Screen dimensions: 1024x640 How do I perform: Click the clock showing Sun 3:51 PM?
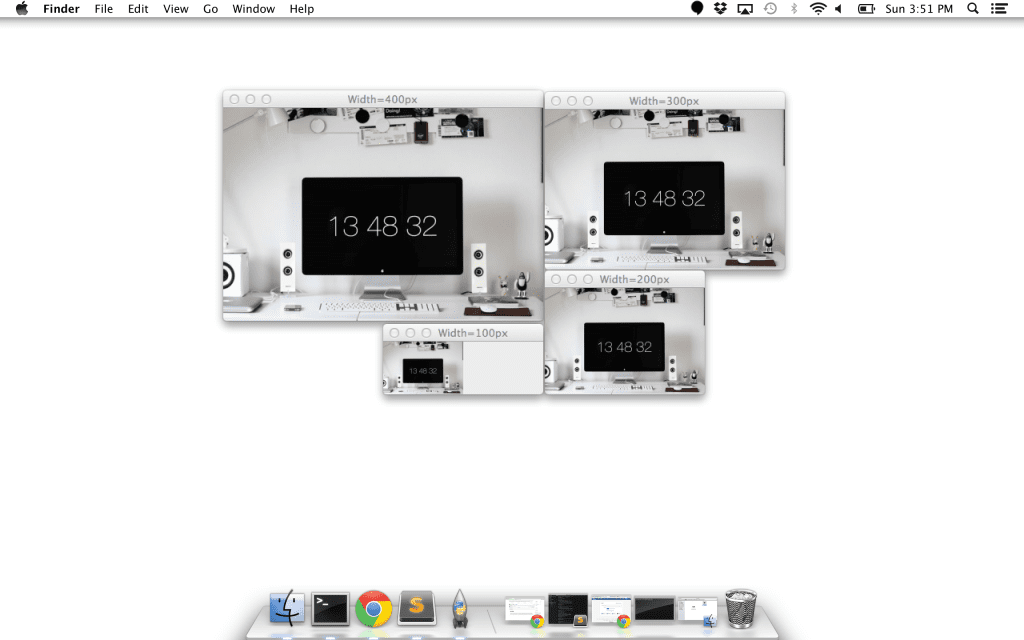pos(919,9)
